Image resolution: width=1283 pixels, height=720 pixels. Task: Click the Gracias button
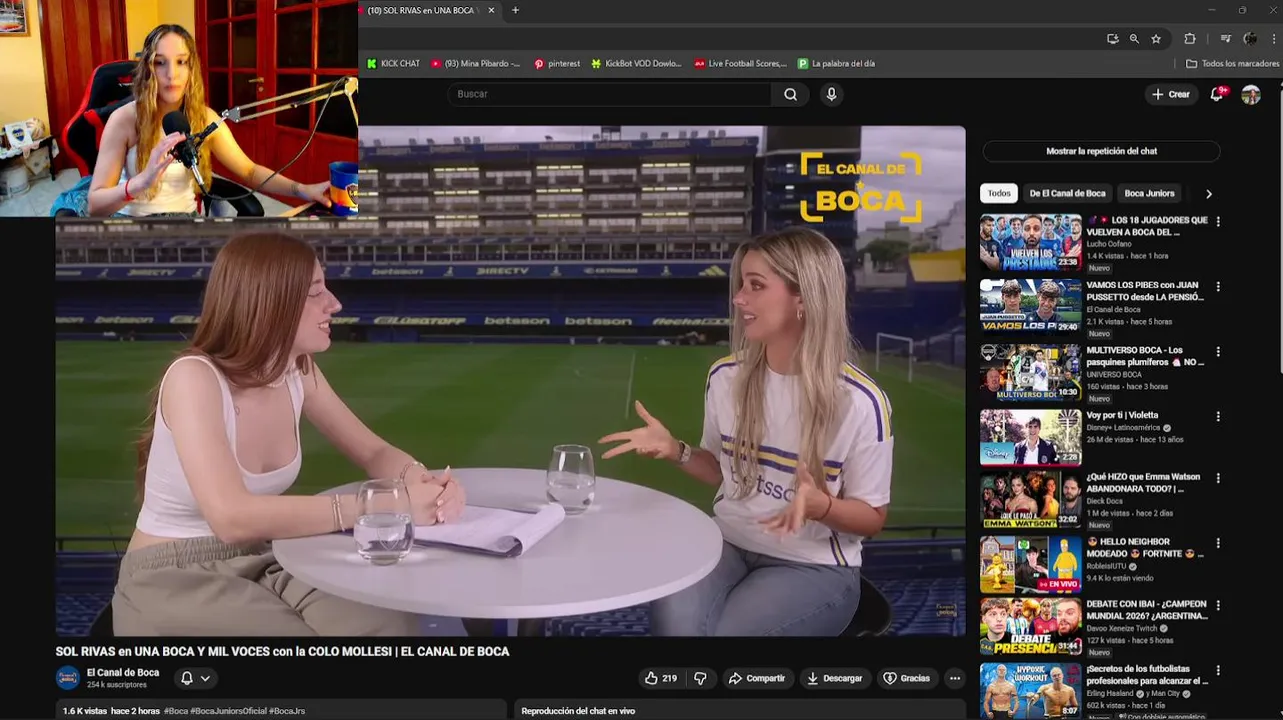[x=906, y=678]
